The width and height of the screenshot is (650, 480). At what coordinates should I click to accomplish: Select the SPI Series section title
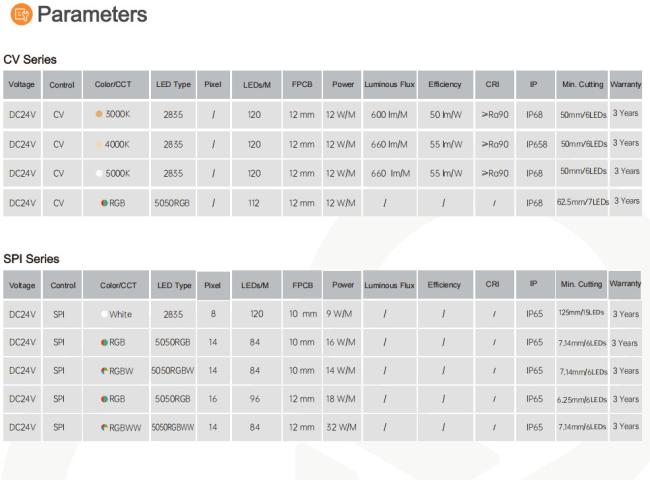[x=31, y=259]
